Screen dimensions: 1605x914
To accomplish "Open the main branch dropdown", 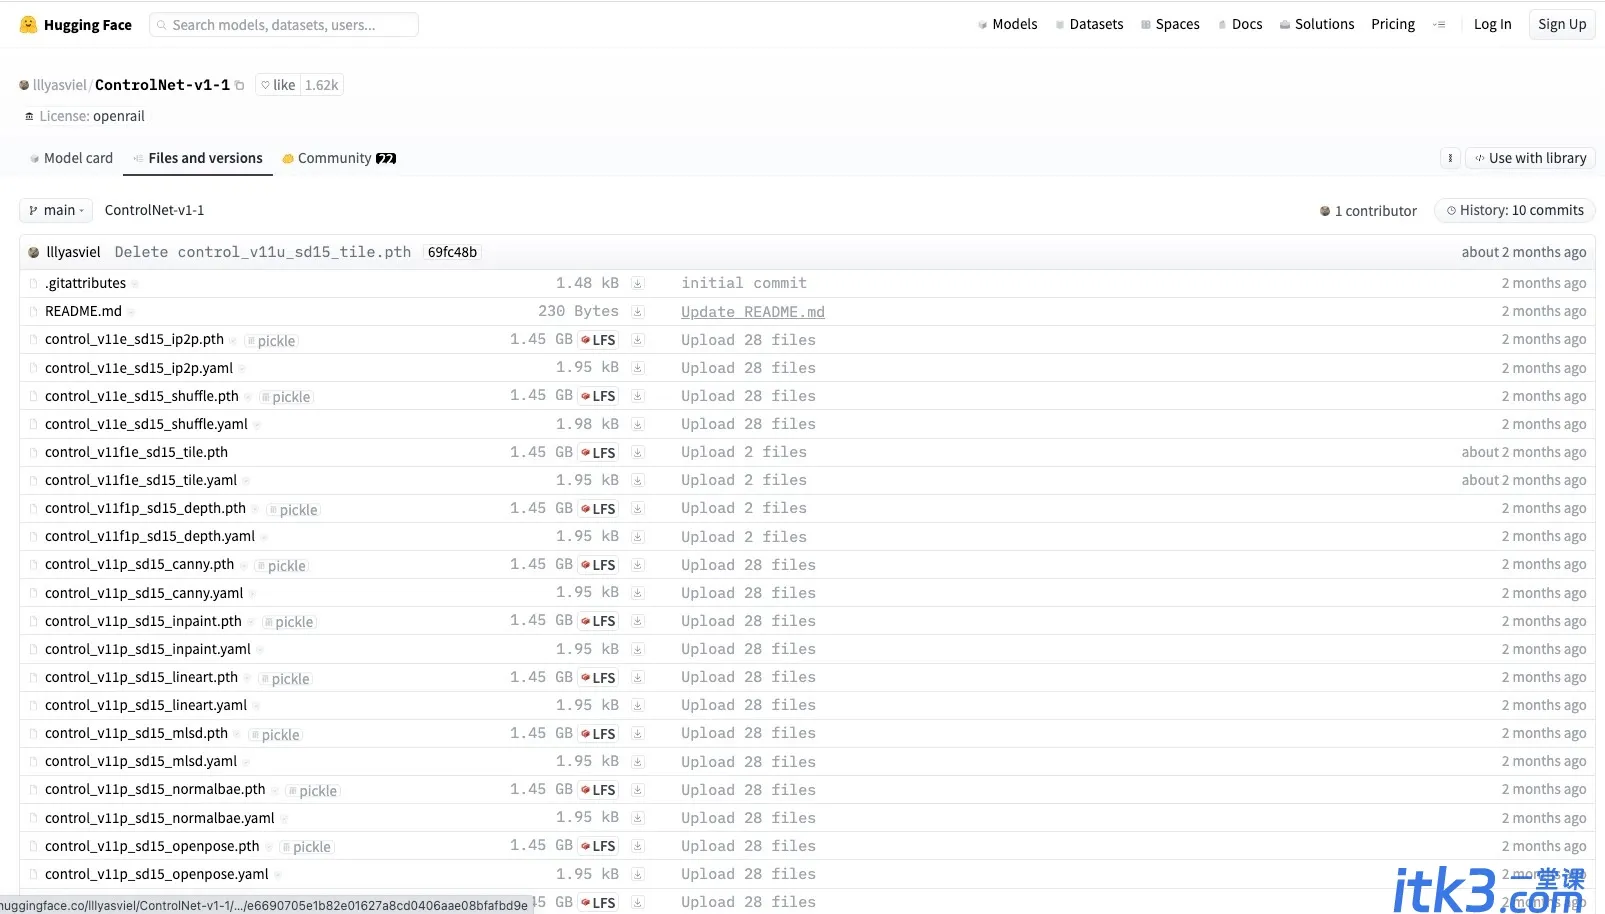I will 56,210.
